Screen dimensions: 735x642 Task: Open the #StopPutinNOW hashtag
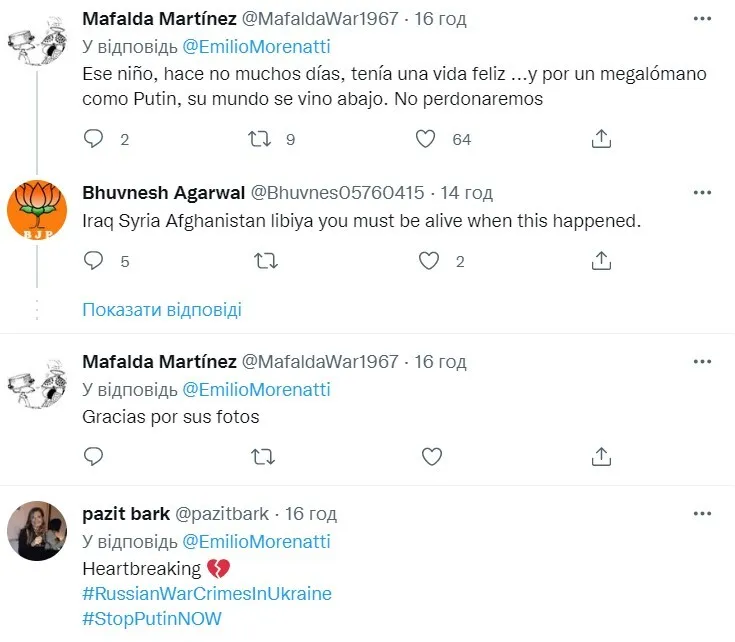(151, 619)
